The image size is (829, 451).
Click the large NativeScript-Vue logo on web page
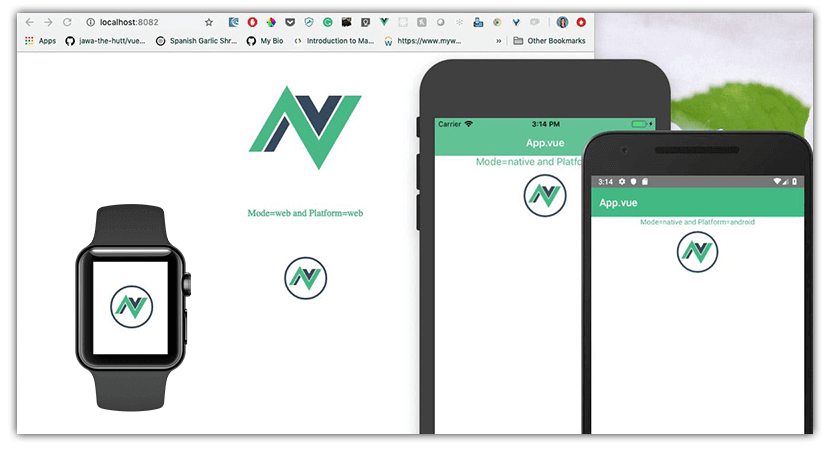click(x=305, y=127)
